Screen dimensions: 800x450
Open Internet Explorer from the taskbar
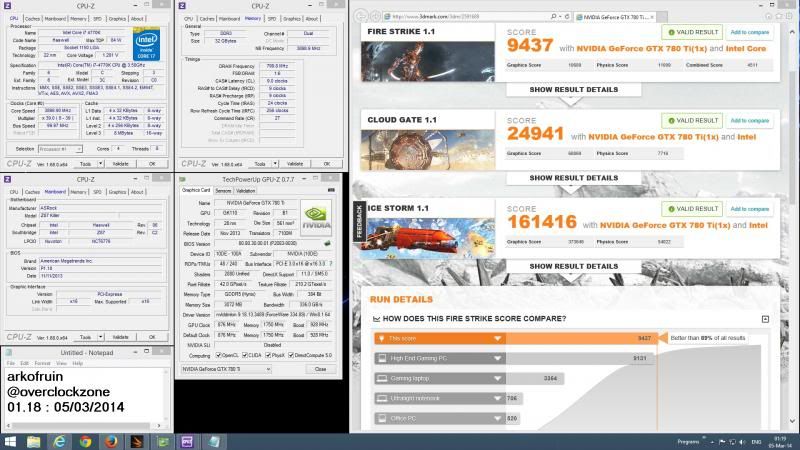click(x=60, y=440)
